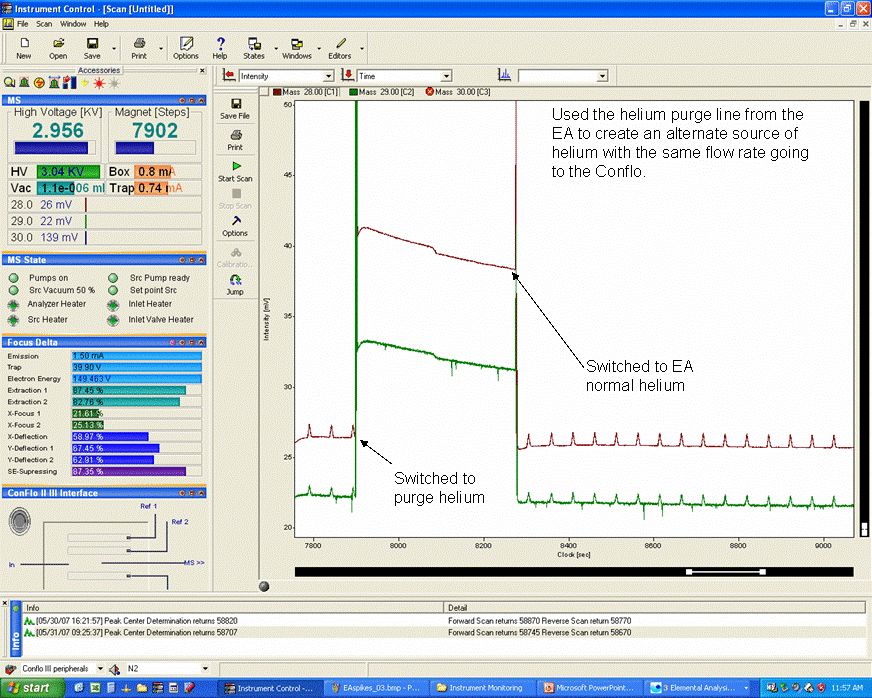Click the red-blue bars icon in Accessories
The height and width of the screenshot is (698, 872).
point(70,83)
